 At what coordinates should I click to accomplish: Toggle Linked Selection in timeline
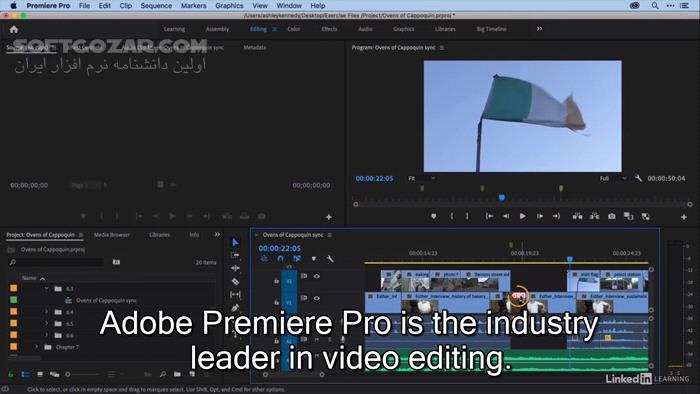tap(297, 259)
